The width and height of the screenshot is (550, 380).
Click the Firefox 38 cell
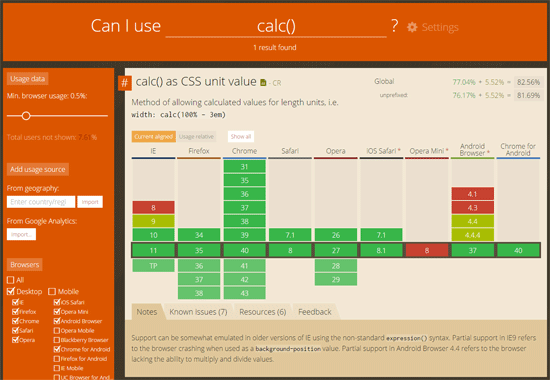coord(199,293)
